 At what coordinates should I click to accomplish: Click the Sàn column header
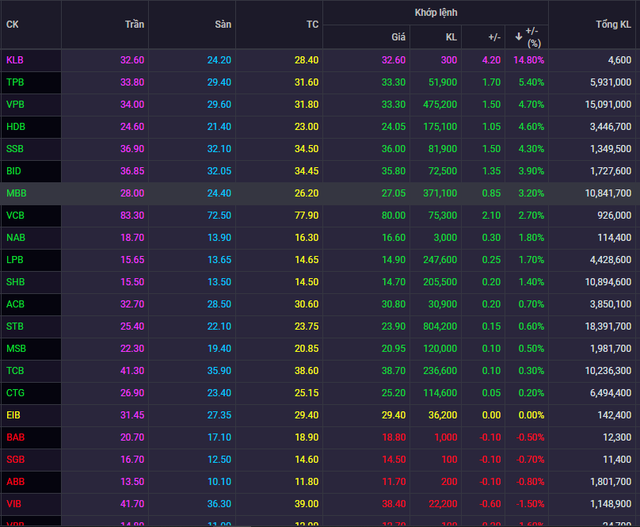tap(222, 23)
